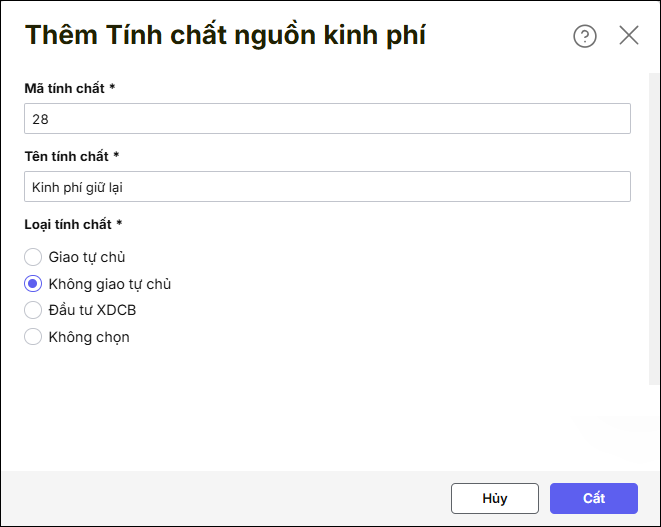
Task: Open the help question mark icon
Action: [584, 36]
